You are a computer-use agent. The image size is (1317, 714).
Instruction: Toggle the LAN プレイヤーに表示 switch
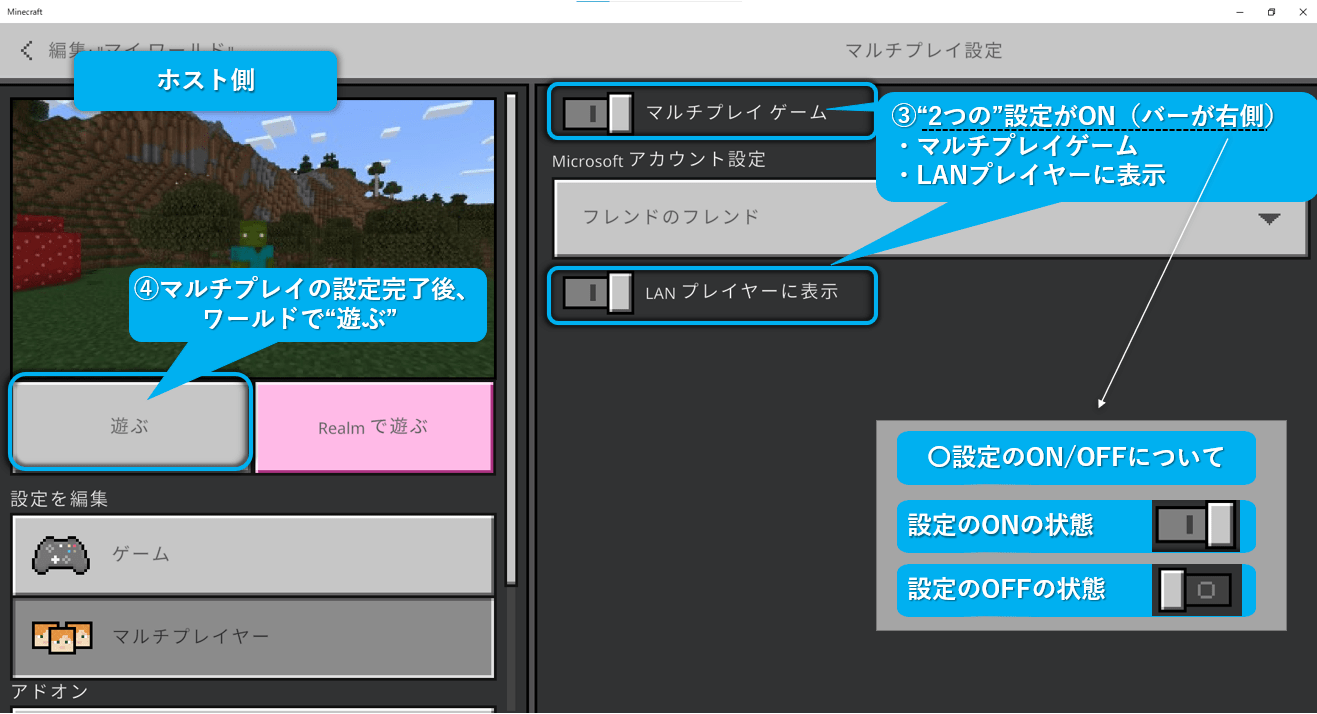point(598,293)
